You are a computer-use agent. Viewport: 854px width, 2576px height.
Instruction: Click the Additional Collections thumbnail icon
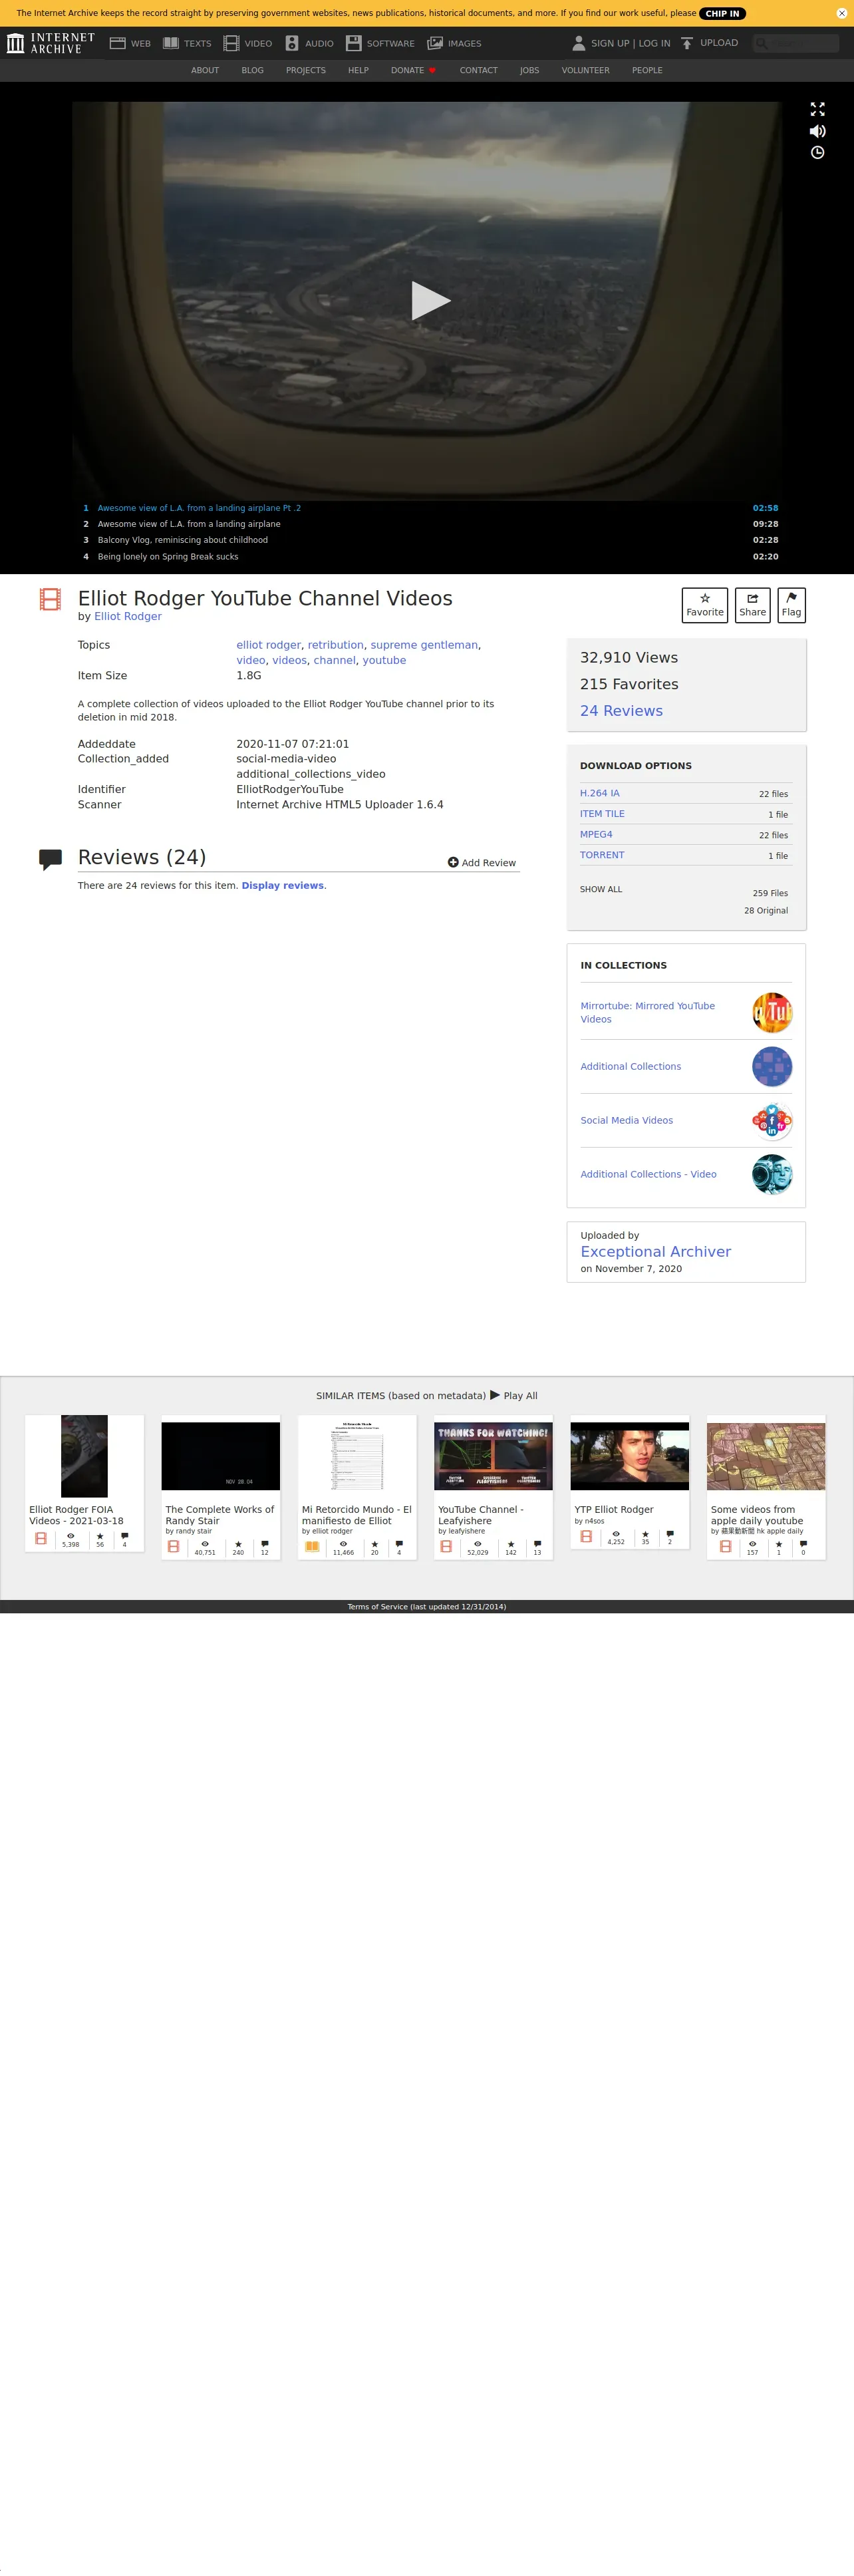772,1066
